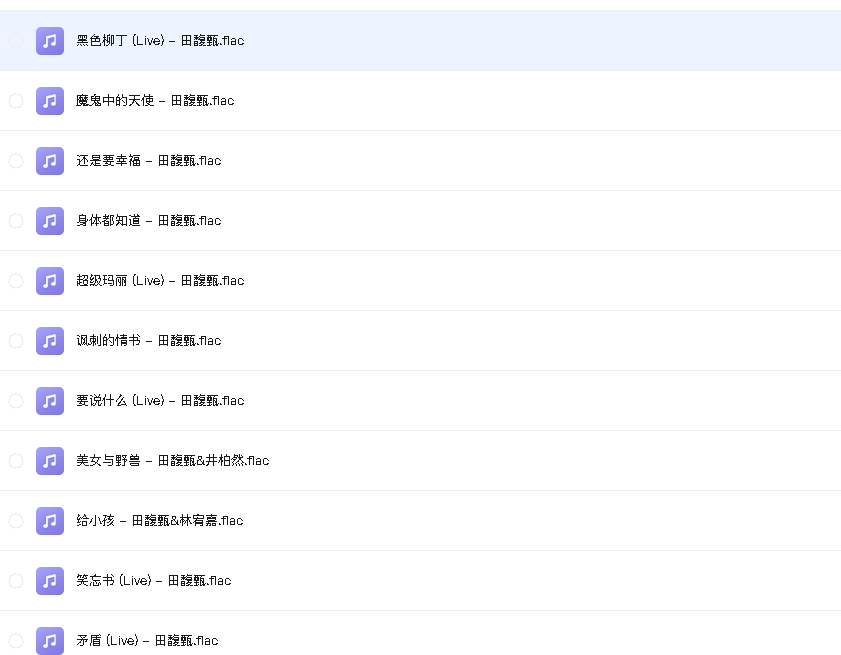Click music icon for 要说什么 (Live) file
The width and height of the screenshot is (841, 655).
(x=50, y=401)
